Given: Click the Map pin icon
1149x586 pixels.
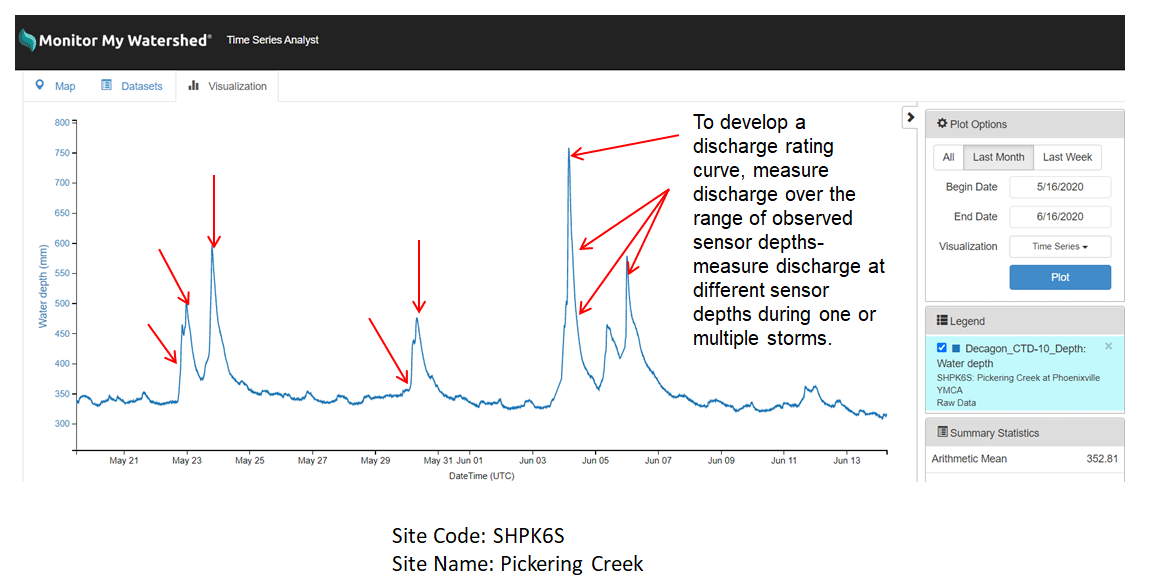Looking at the screenshot, I should point(40,85).
